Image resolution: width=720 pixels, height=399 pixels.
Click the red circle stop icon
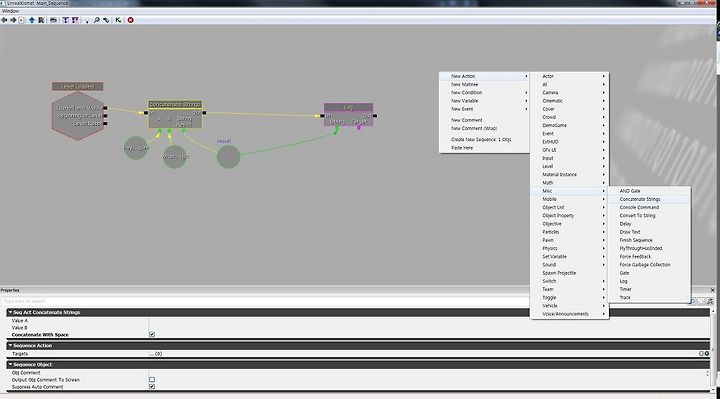130,20
